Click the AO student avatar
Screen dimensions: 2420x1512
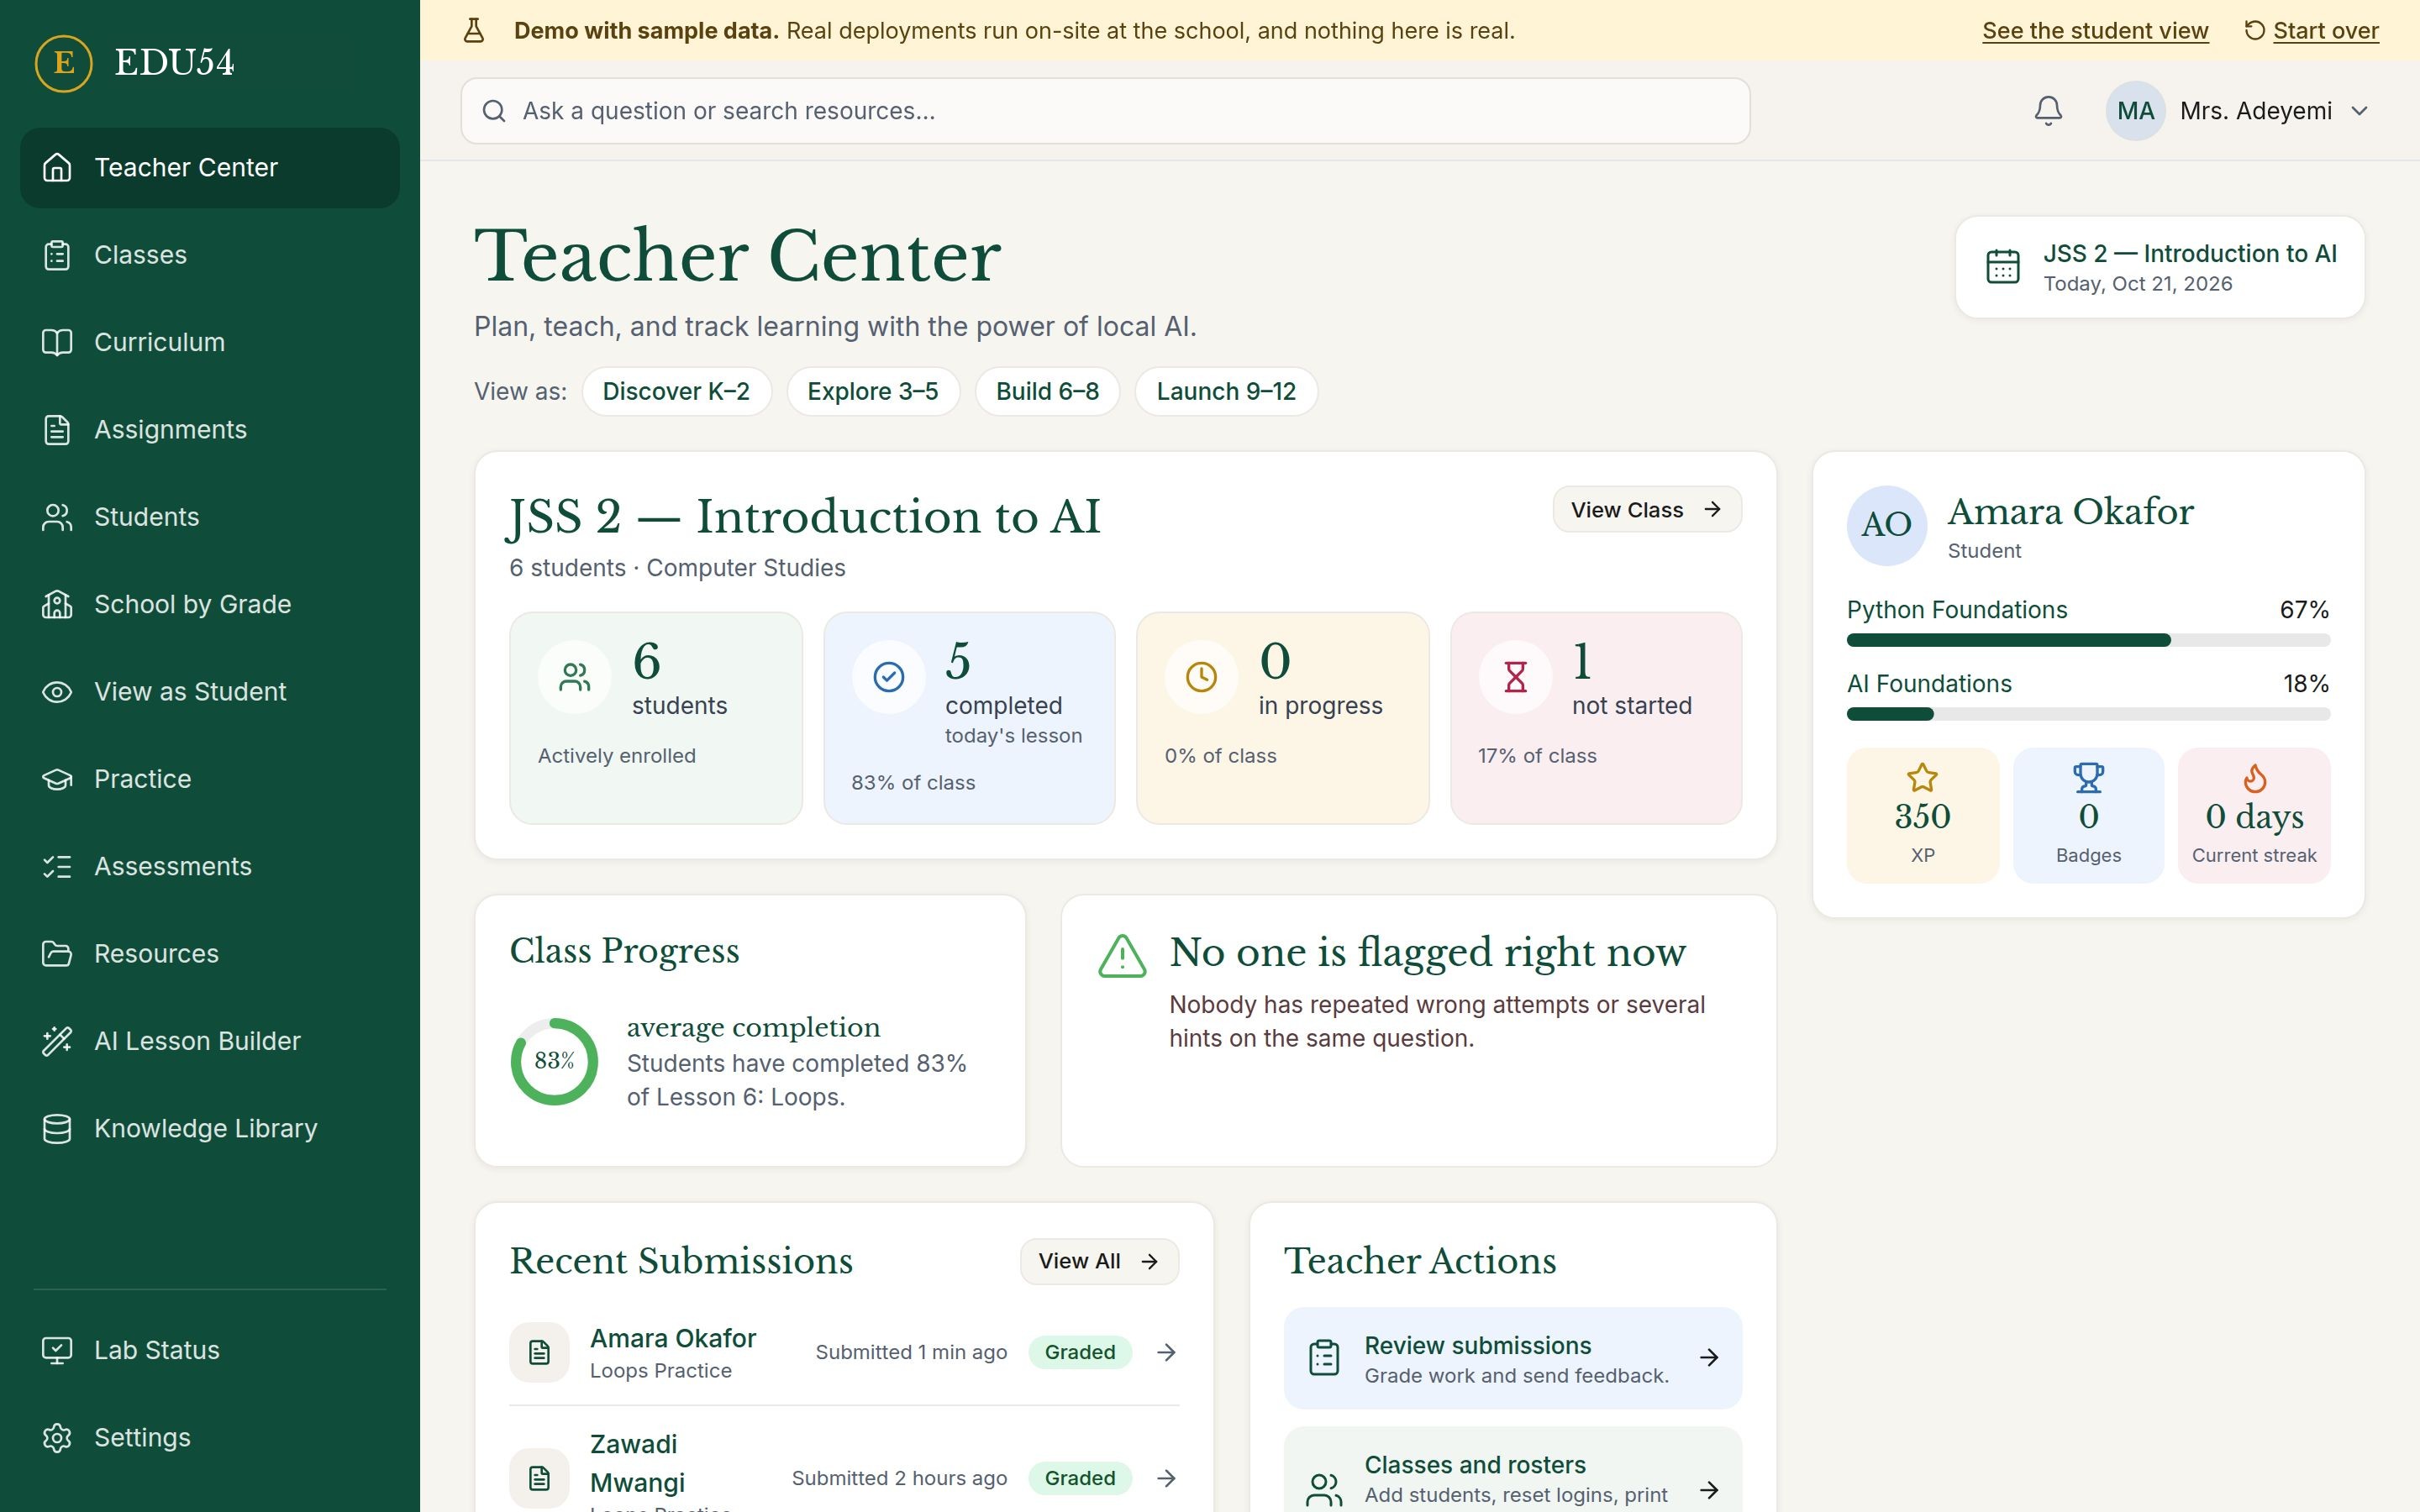click(x=1886, y=525)
